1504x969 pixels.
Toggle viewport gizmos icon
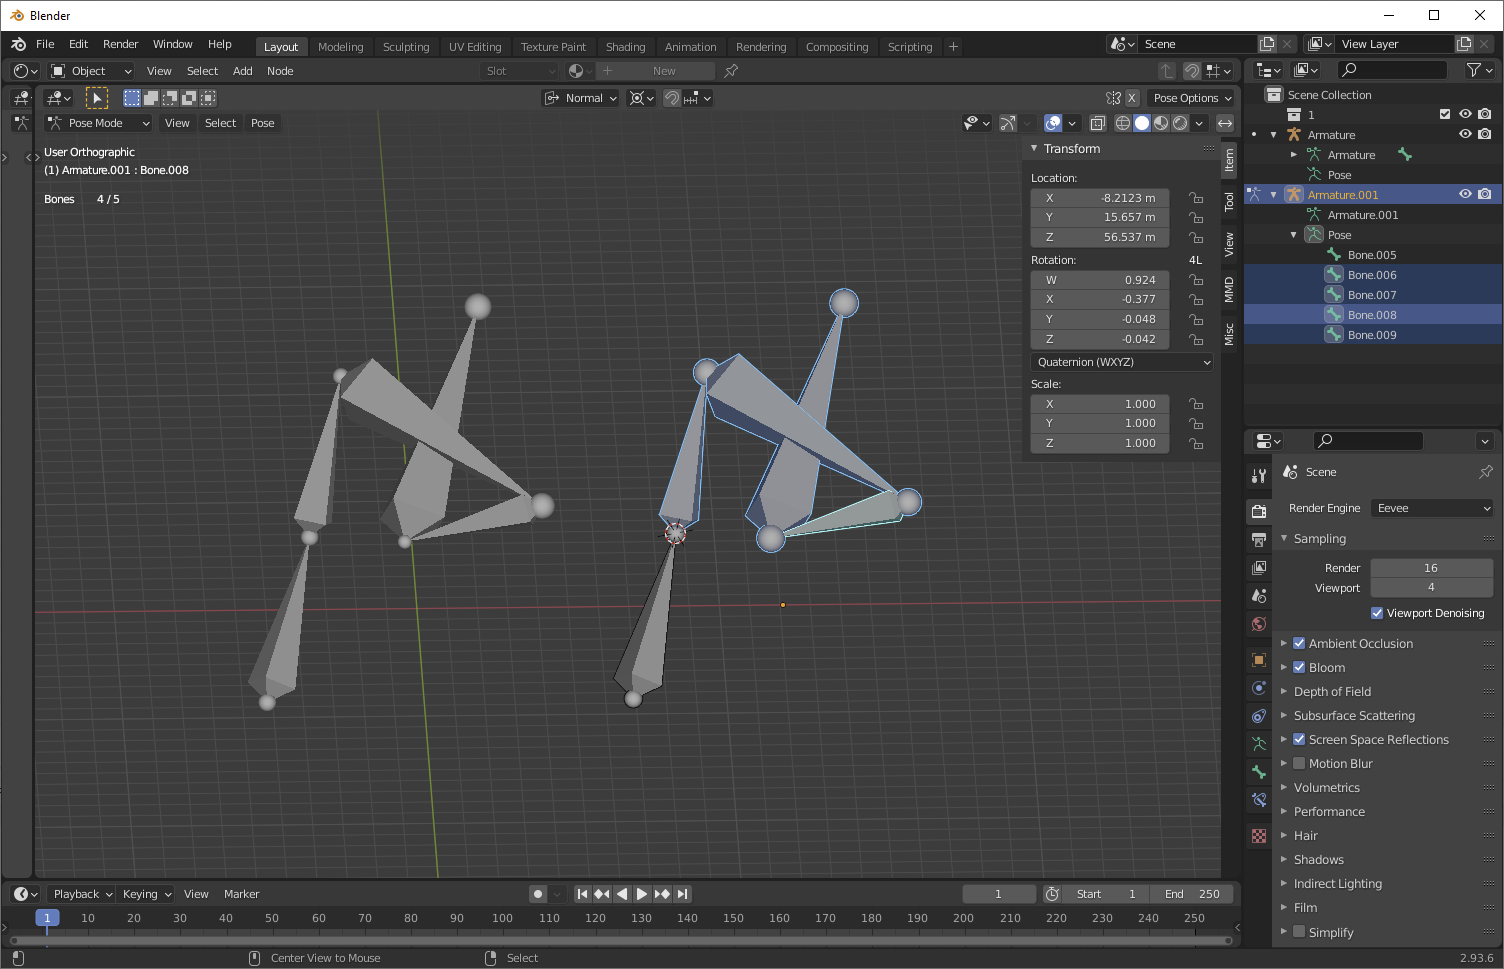coord(1008,123)
